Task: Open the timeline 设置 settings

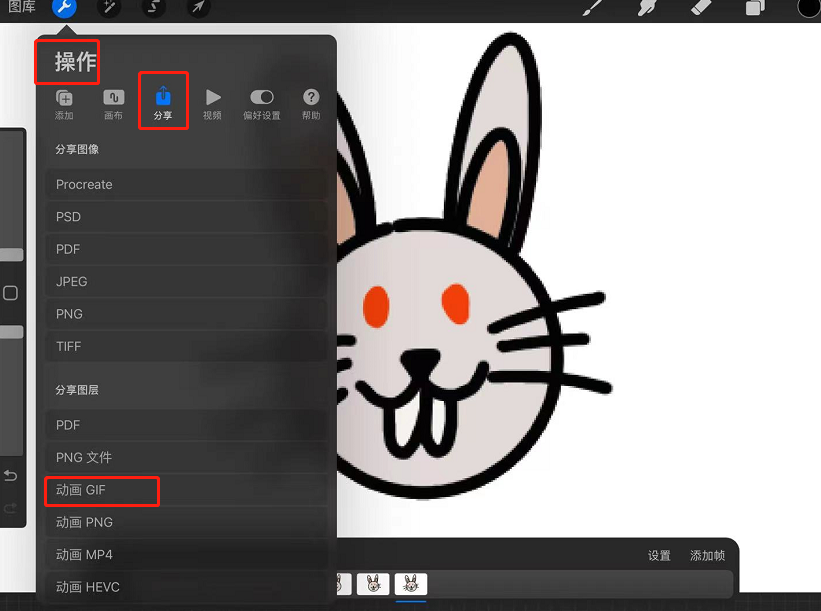Action: pyautogui.click(x=659, y=555)
